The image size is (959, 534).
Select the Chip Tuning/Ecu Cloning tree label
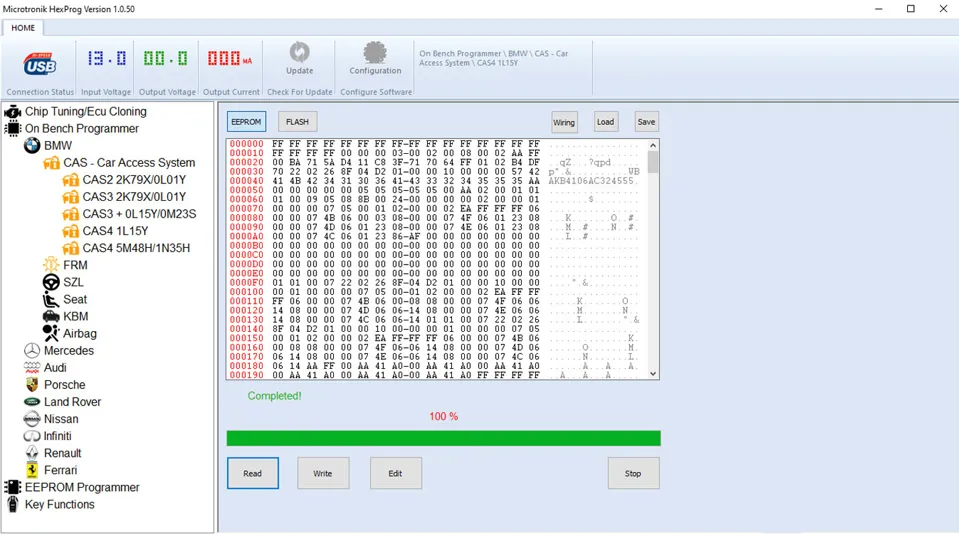coord(86,111)
